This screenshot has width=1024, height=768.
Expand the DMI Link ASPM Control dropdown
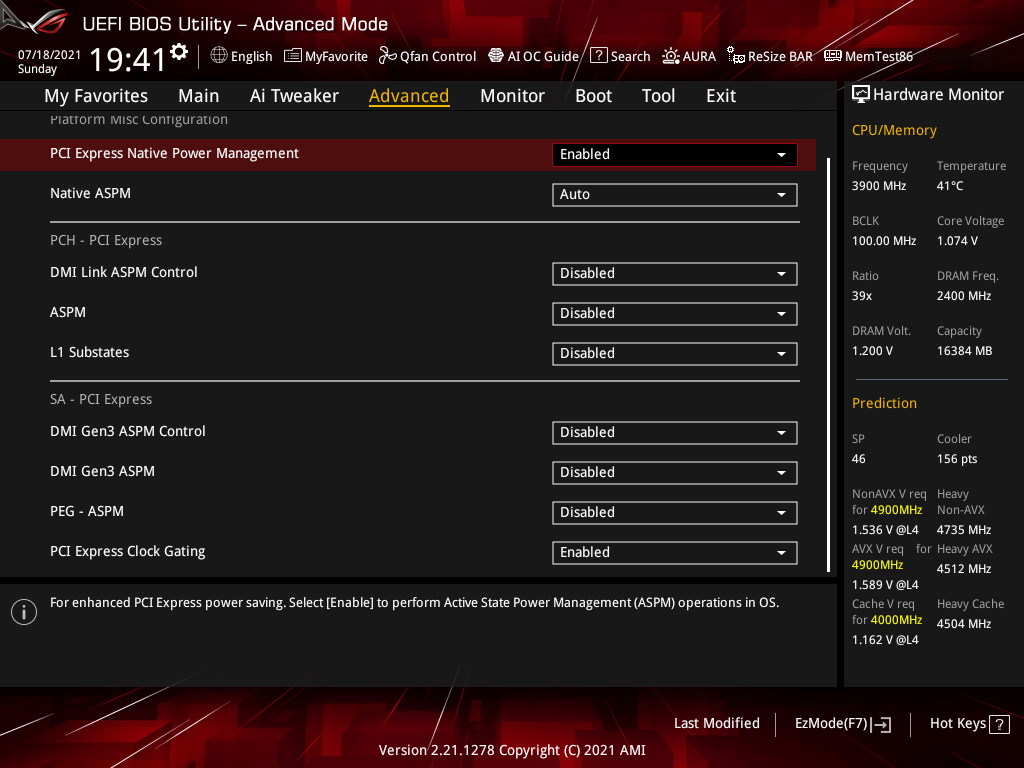(x=674, y=273)
